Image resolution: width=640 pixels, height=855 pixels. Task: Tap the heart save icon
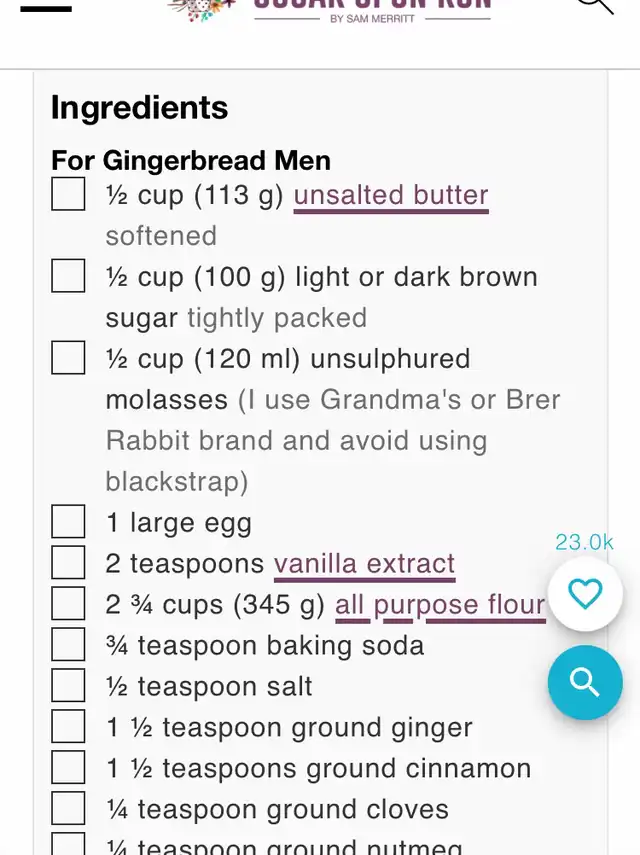tap(585, 595)
